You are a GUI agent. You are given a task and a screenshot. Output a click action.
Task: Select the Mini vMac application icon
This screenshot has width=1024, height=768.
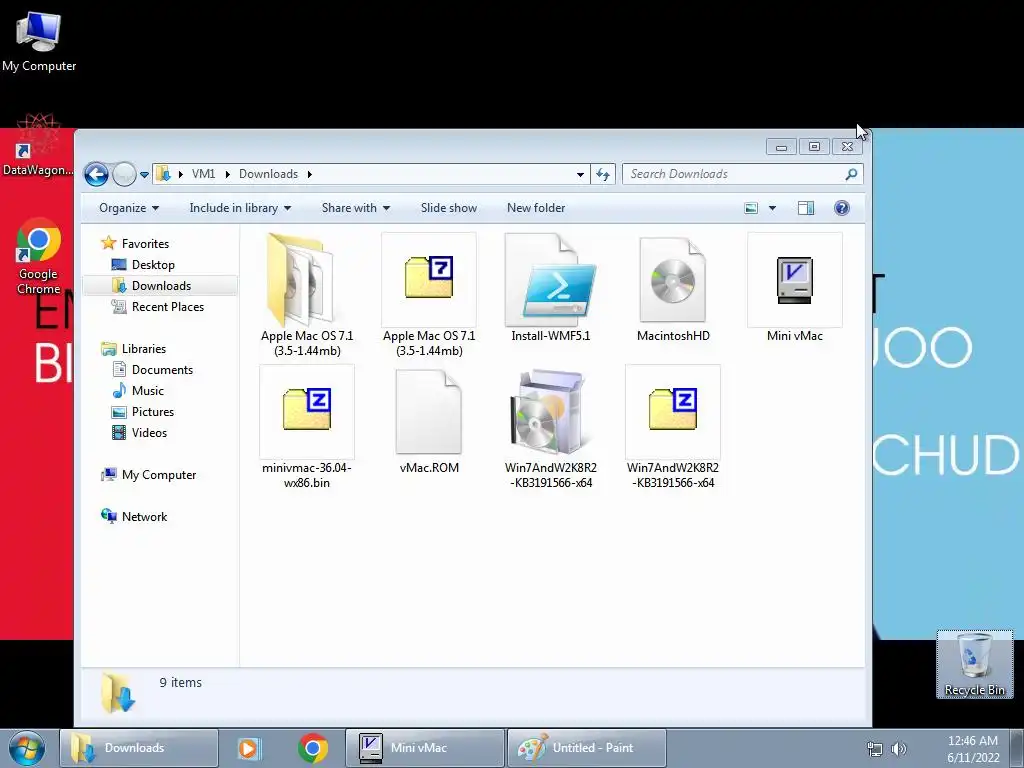(x=795, y=288)
